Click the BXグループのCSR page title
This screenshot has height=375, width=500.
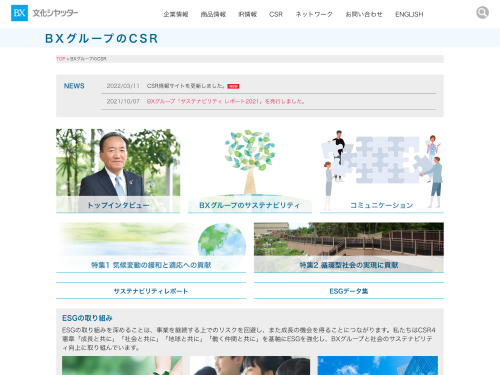pyautogui.click(x=102, y=38)
